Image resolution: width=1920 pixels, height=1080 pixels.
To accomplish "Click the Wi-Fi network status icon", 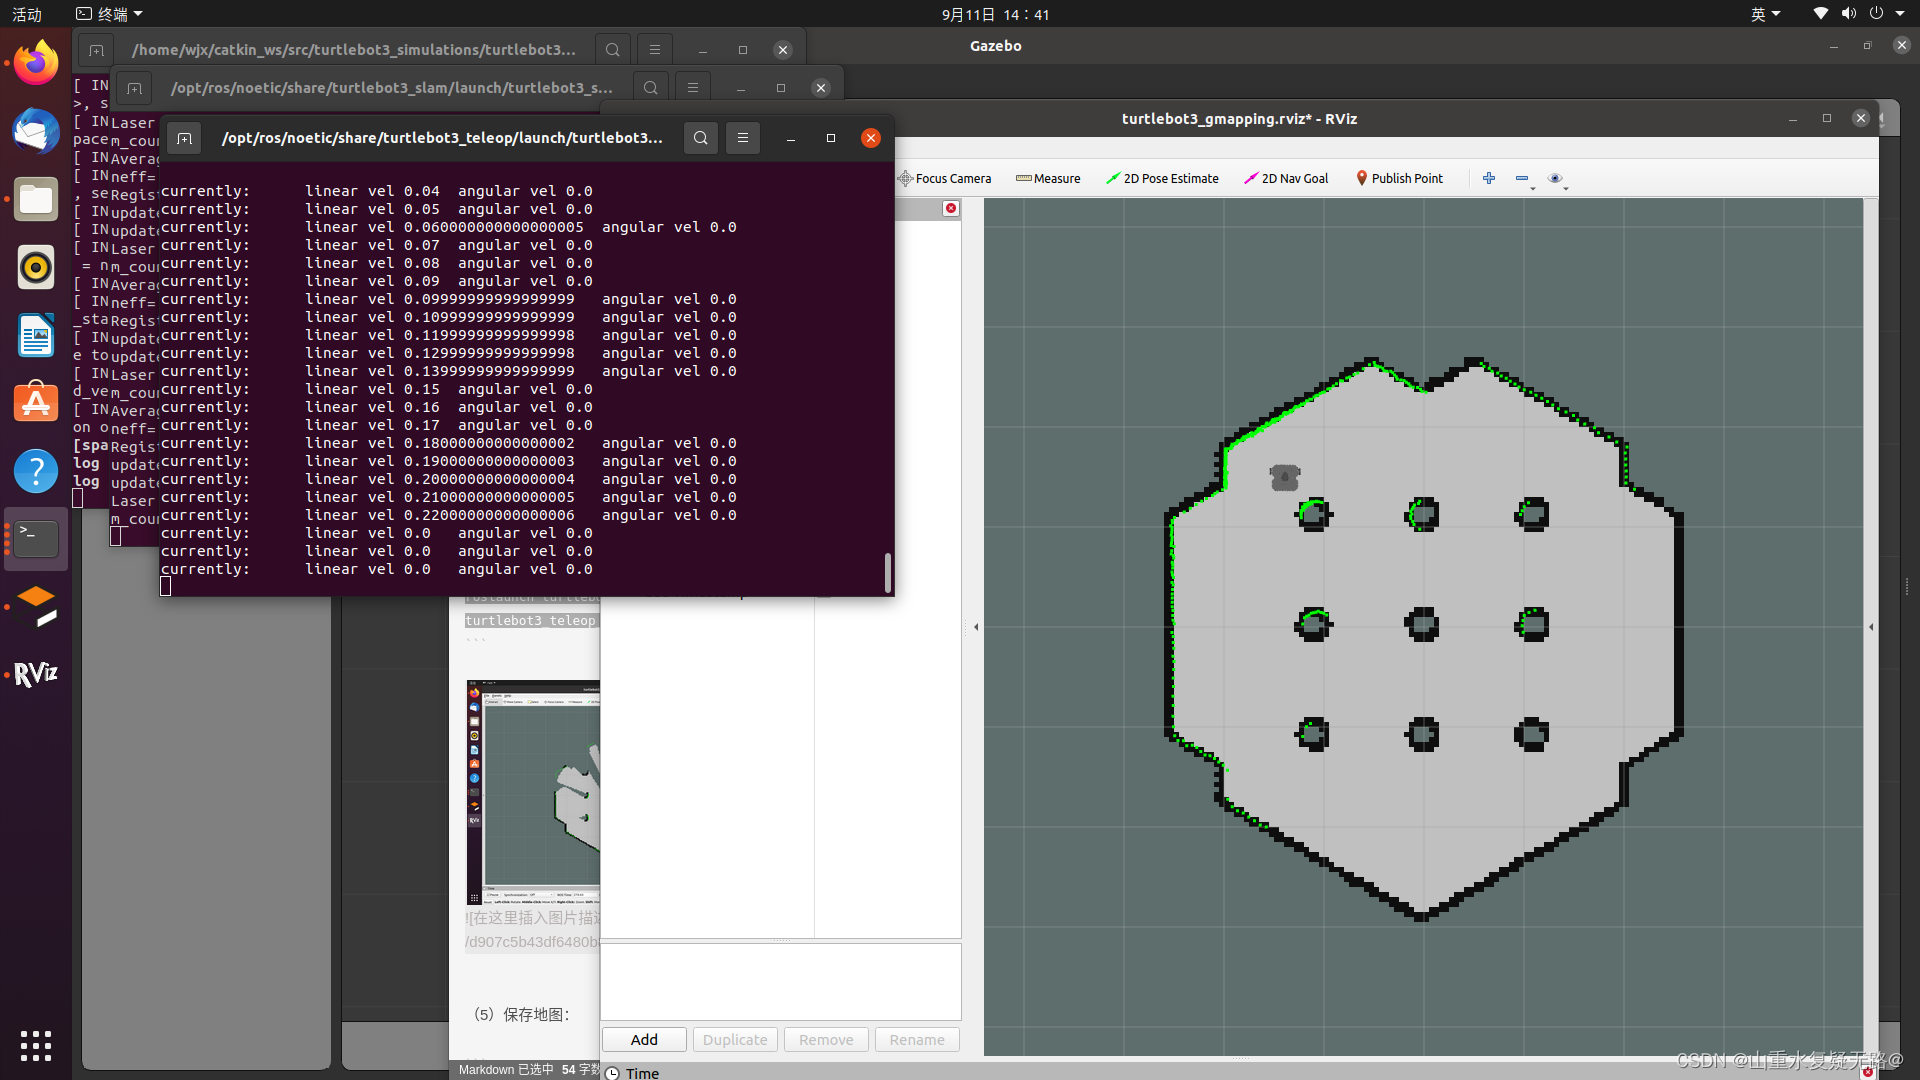I will click(1820, 14).
